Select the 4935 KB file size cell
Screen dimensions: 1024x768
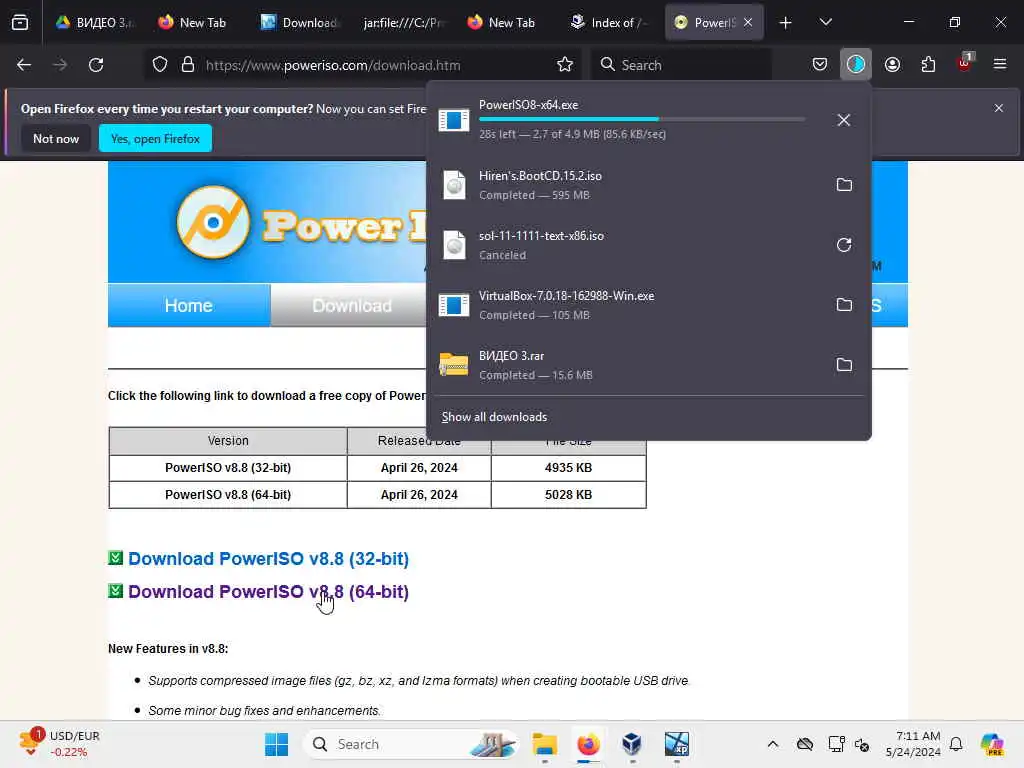568,468
